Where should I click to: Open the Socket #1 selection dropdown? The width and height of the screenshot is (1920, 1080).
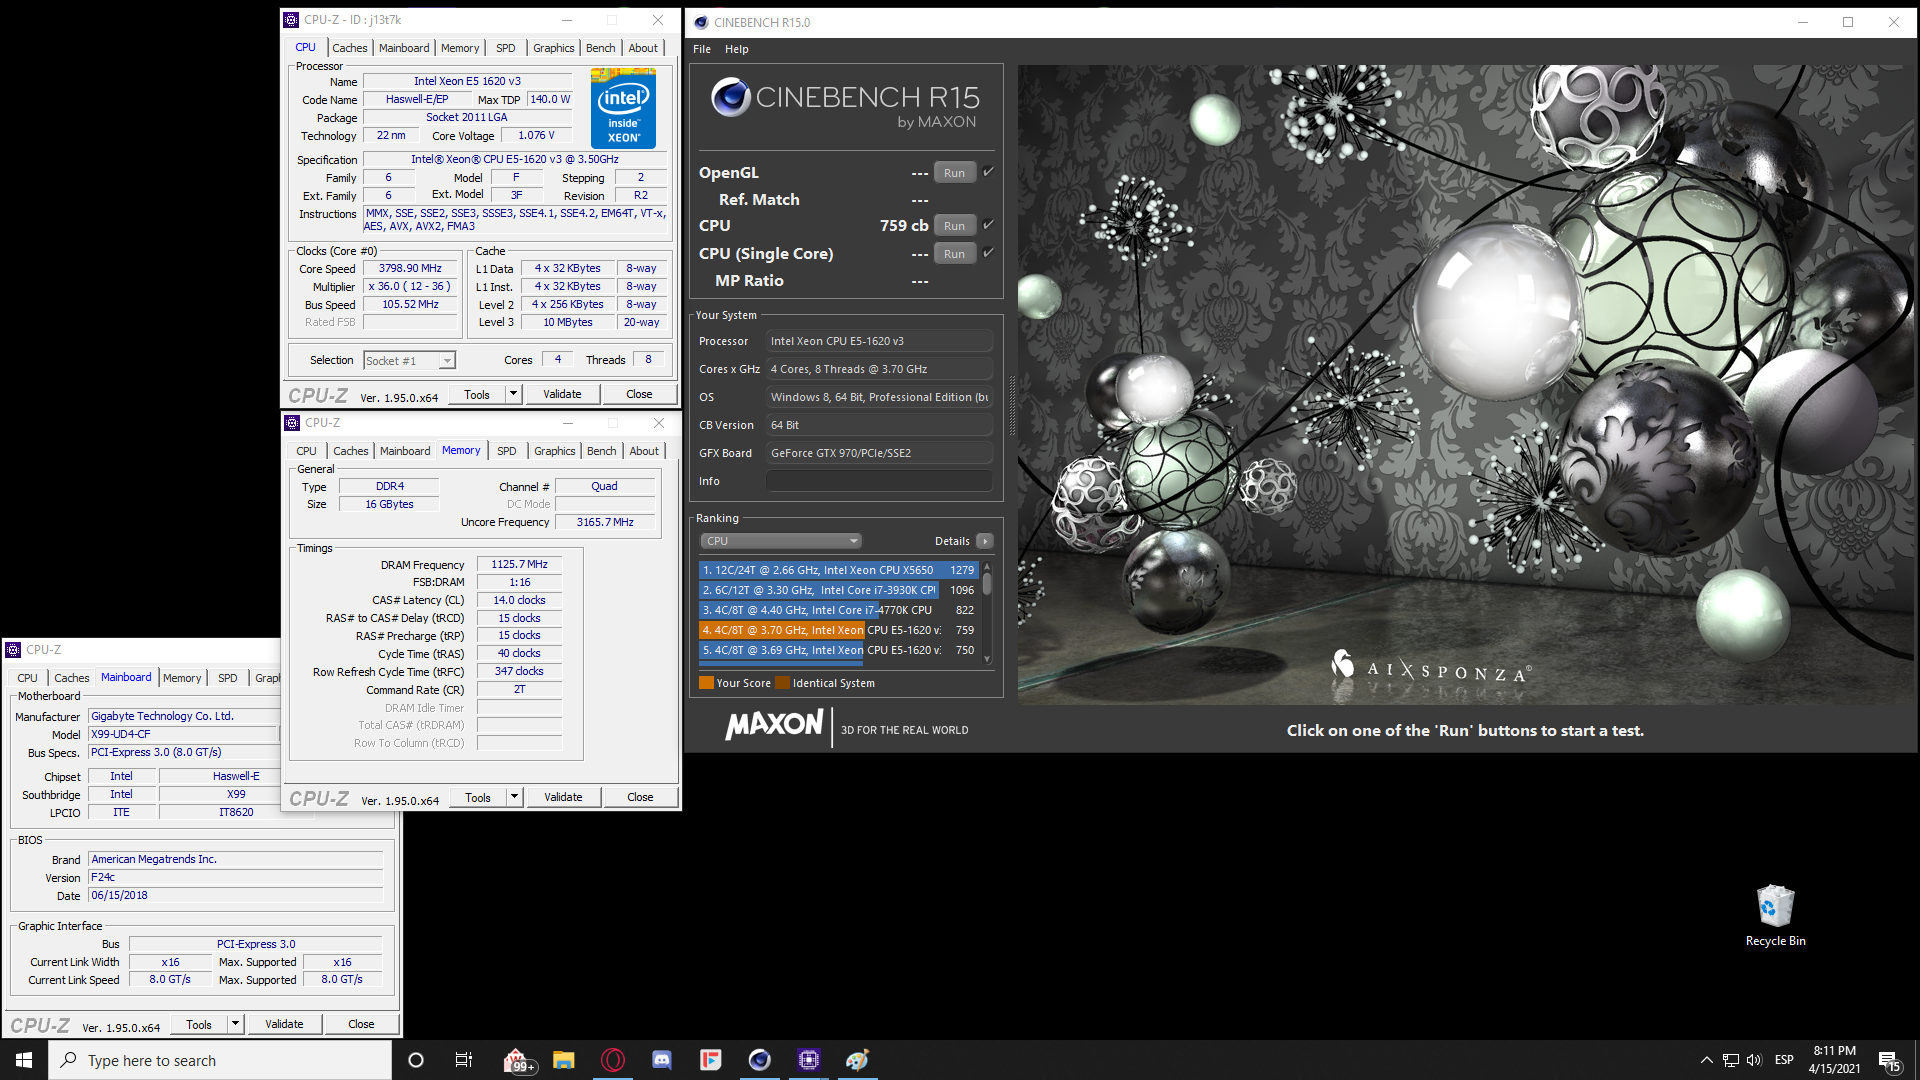[x=410, y=360]
